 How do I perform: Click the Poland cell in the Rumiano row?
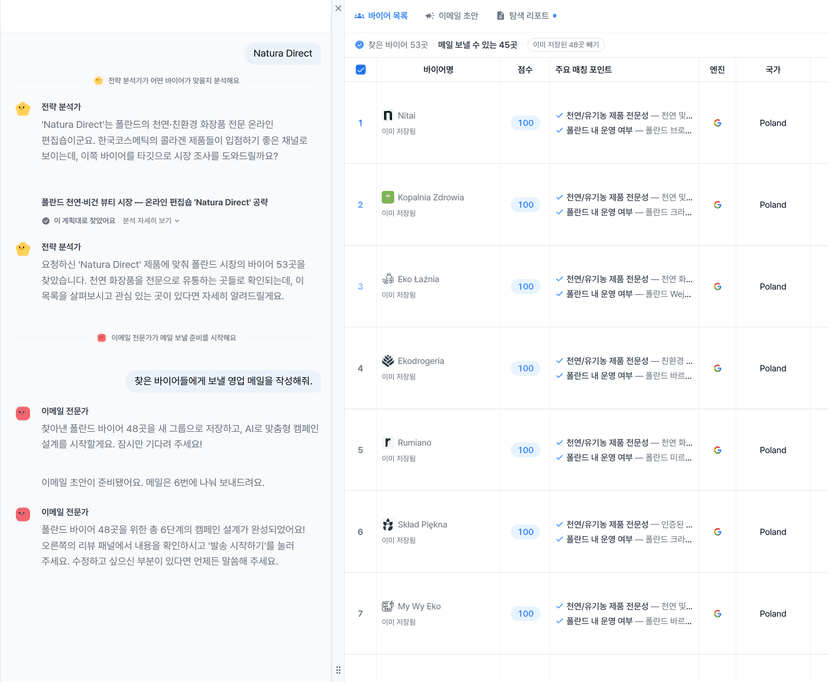(x=773, y=450)
